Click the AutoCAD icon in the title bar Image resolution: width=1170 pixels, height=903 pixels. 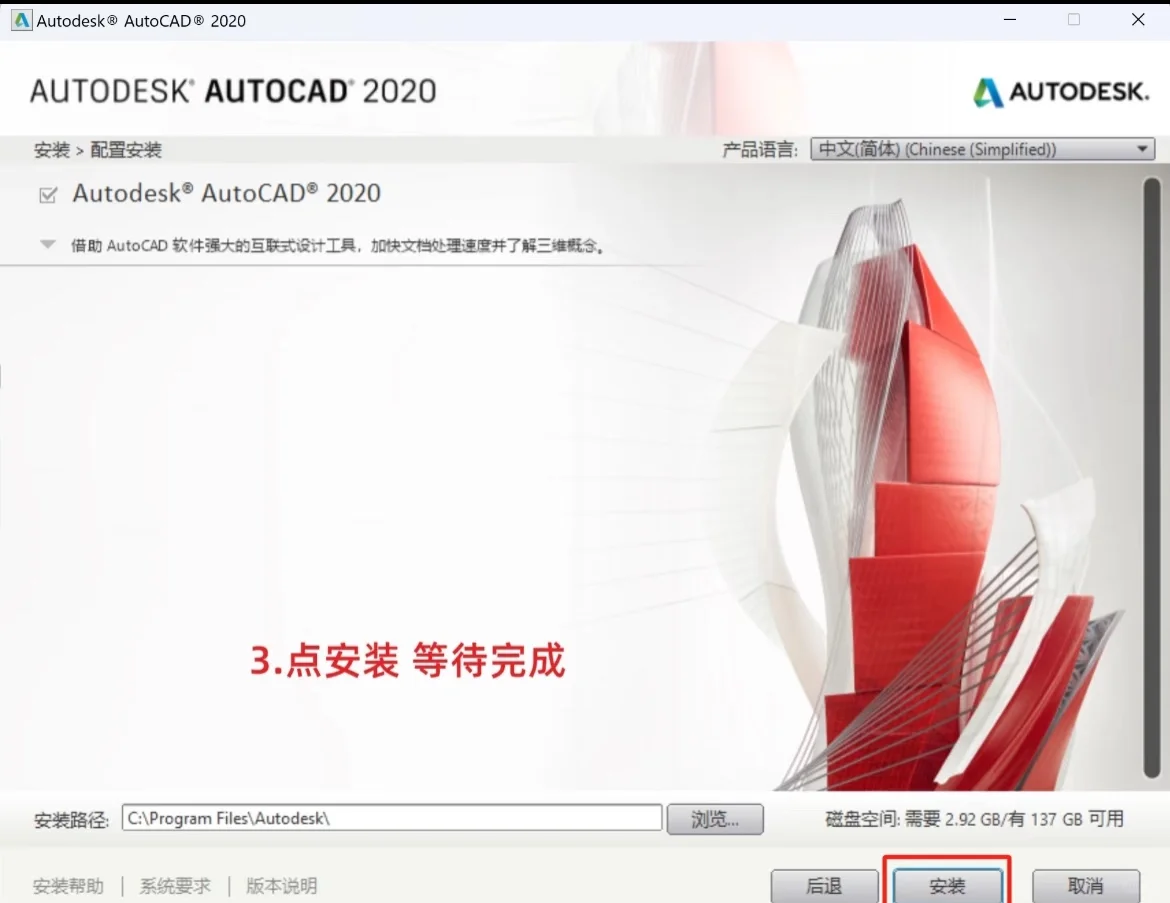pos(20,19)
